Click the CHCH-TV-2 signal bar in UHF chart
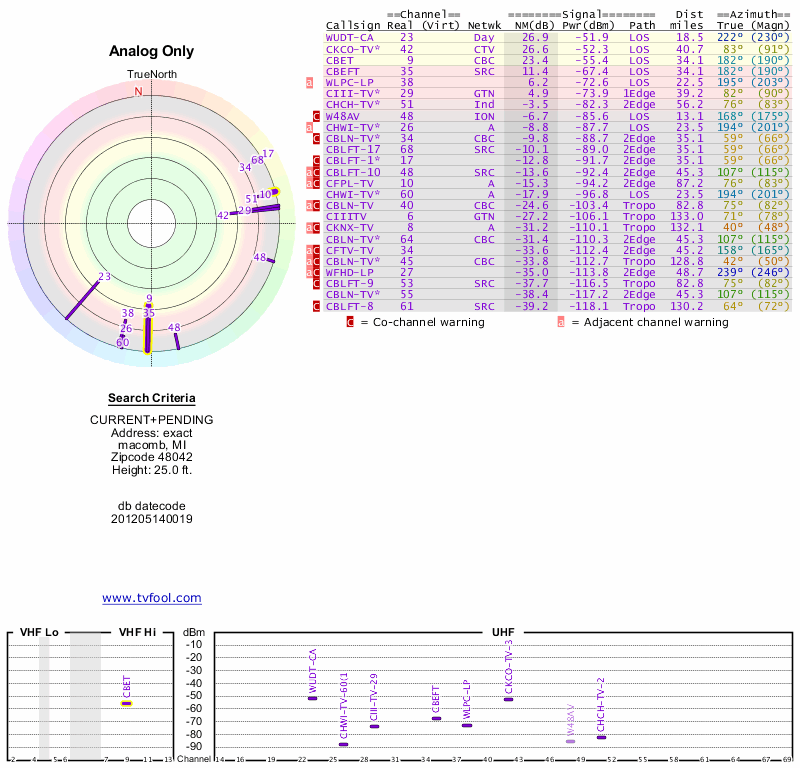 click(602, 737)
